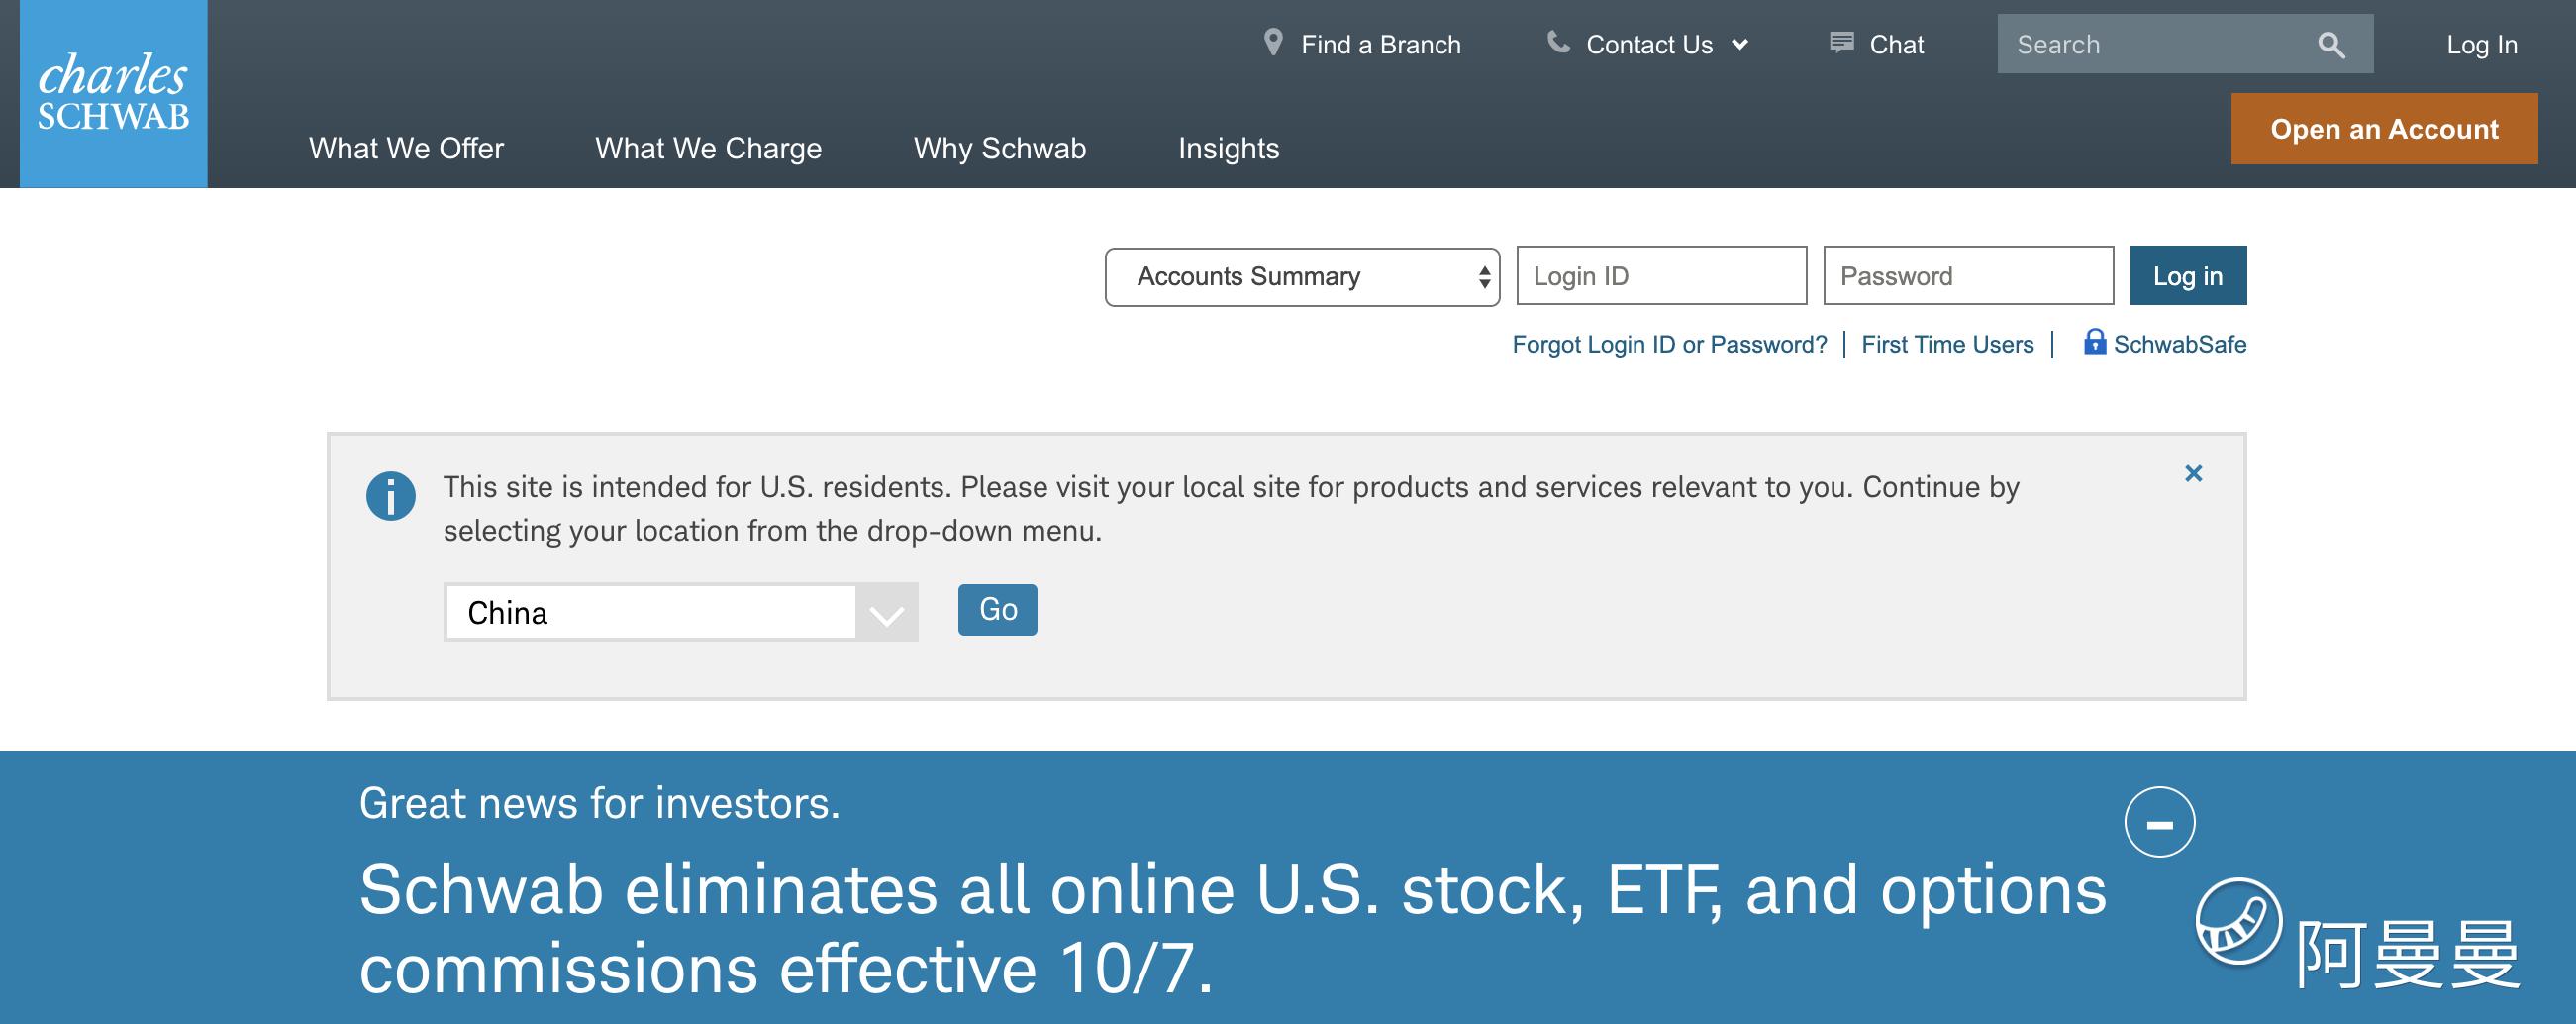
Task: Focus the Password input field
Action: (1967, 276)
